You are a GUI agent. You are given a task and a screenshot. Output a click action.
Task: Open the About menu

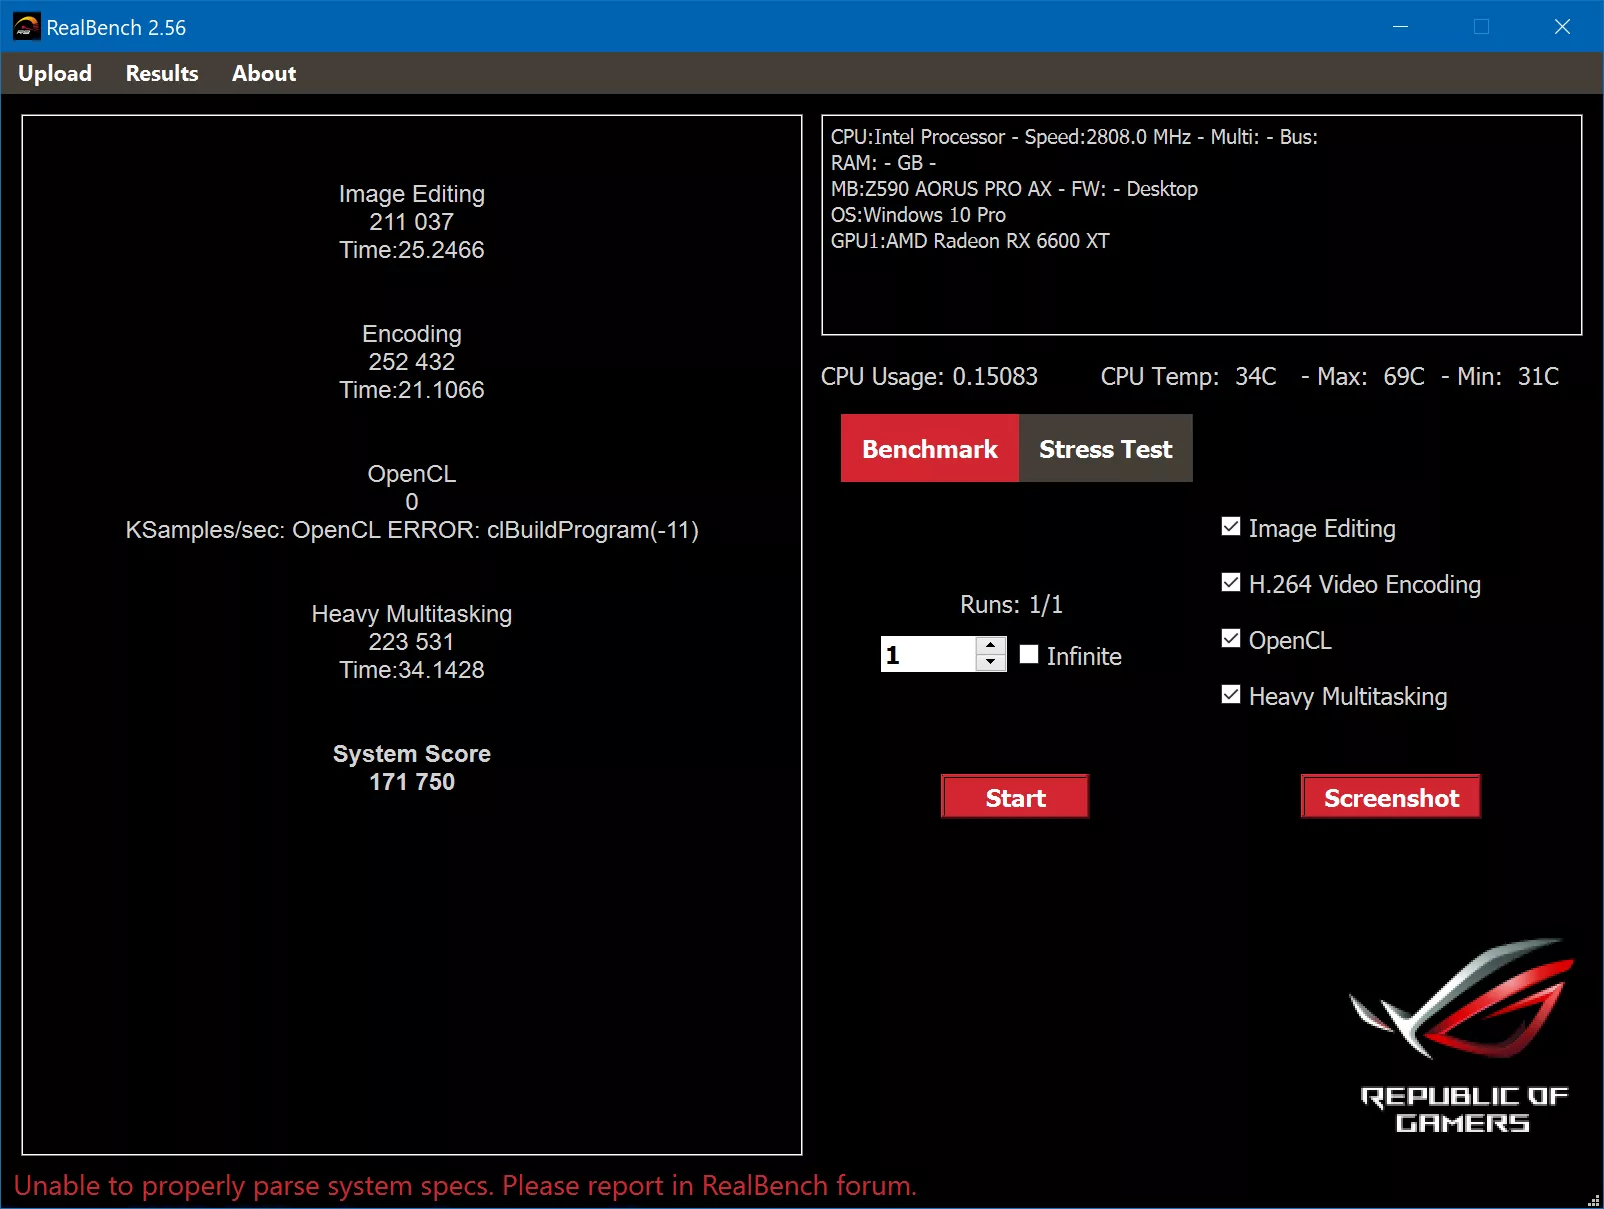264,73
